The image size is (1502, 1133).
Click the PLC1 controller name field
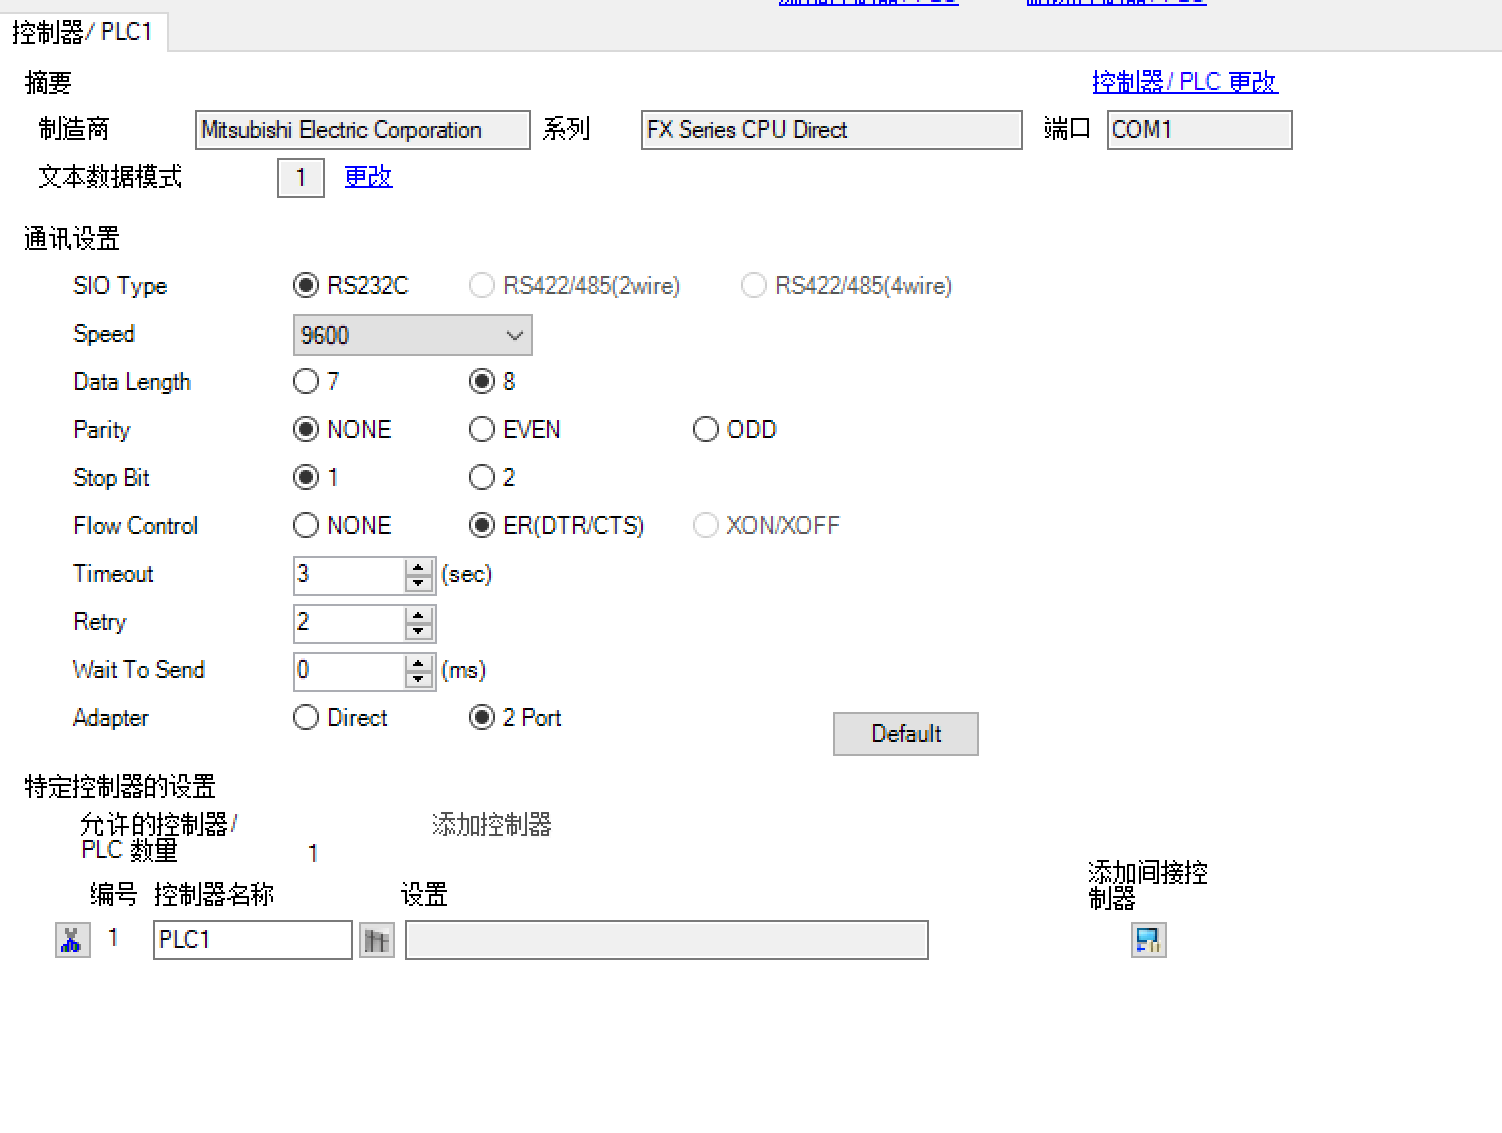(252, 940)
